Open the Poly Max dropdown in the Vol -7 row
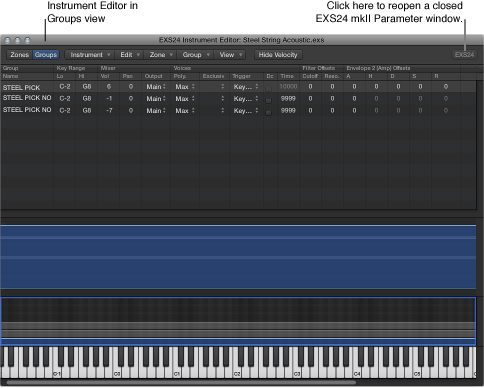484x388 pixels. 185,111
